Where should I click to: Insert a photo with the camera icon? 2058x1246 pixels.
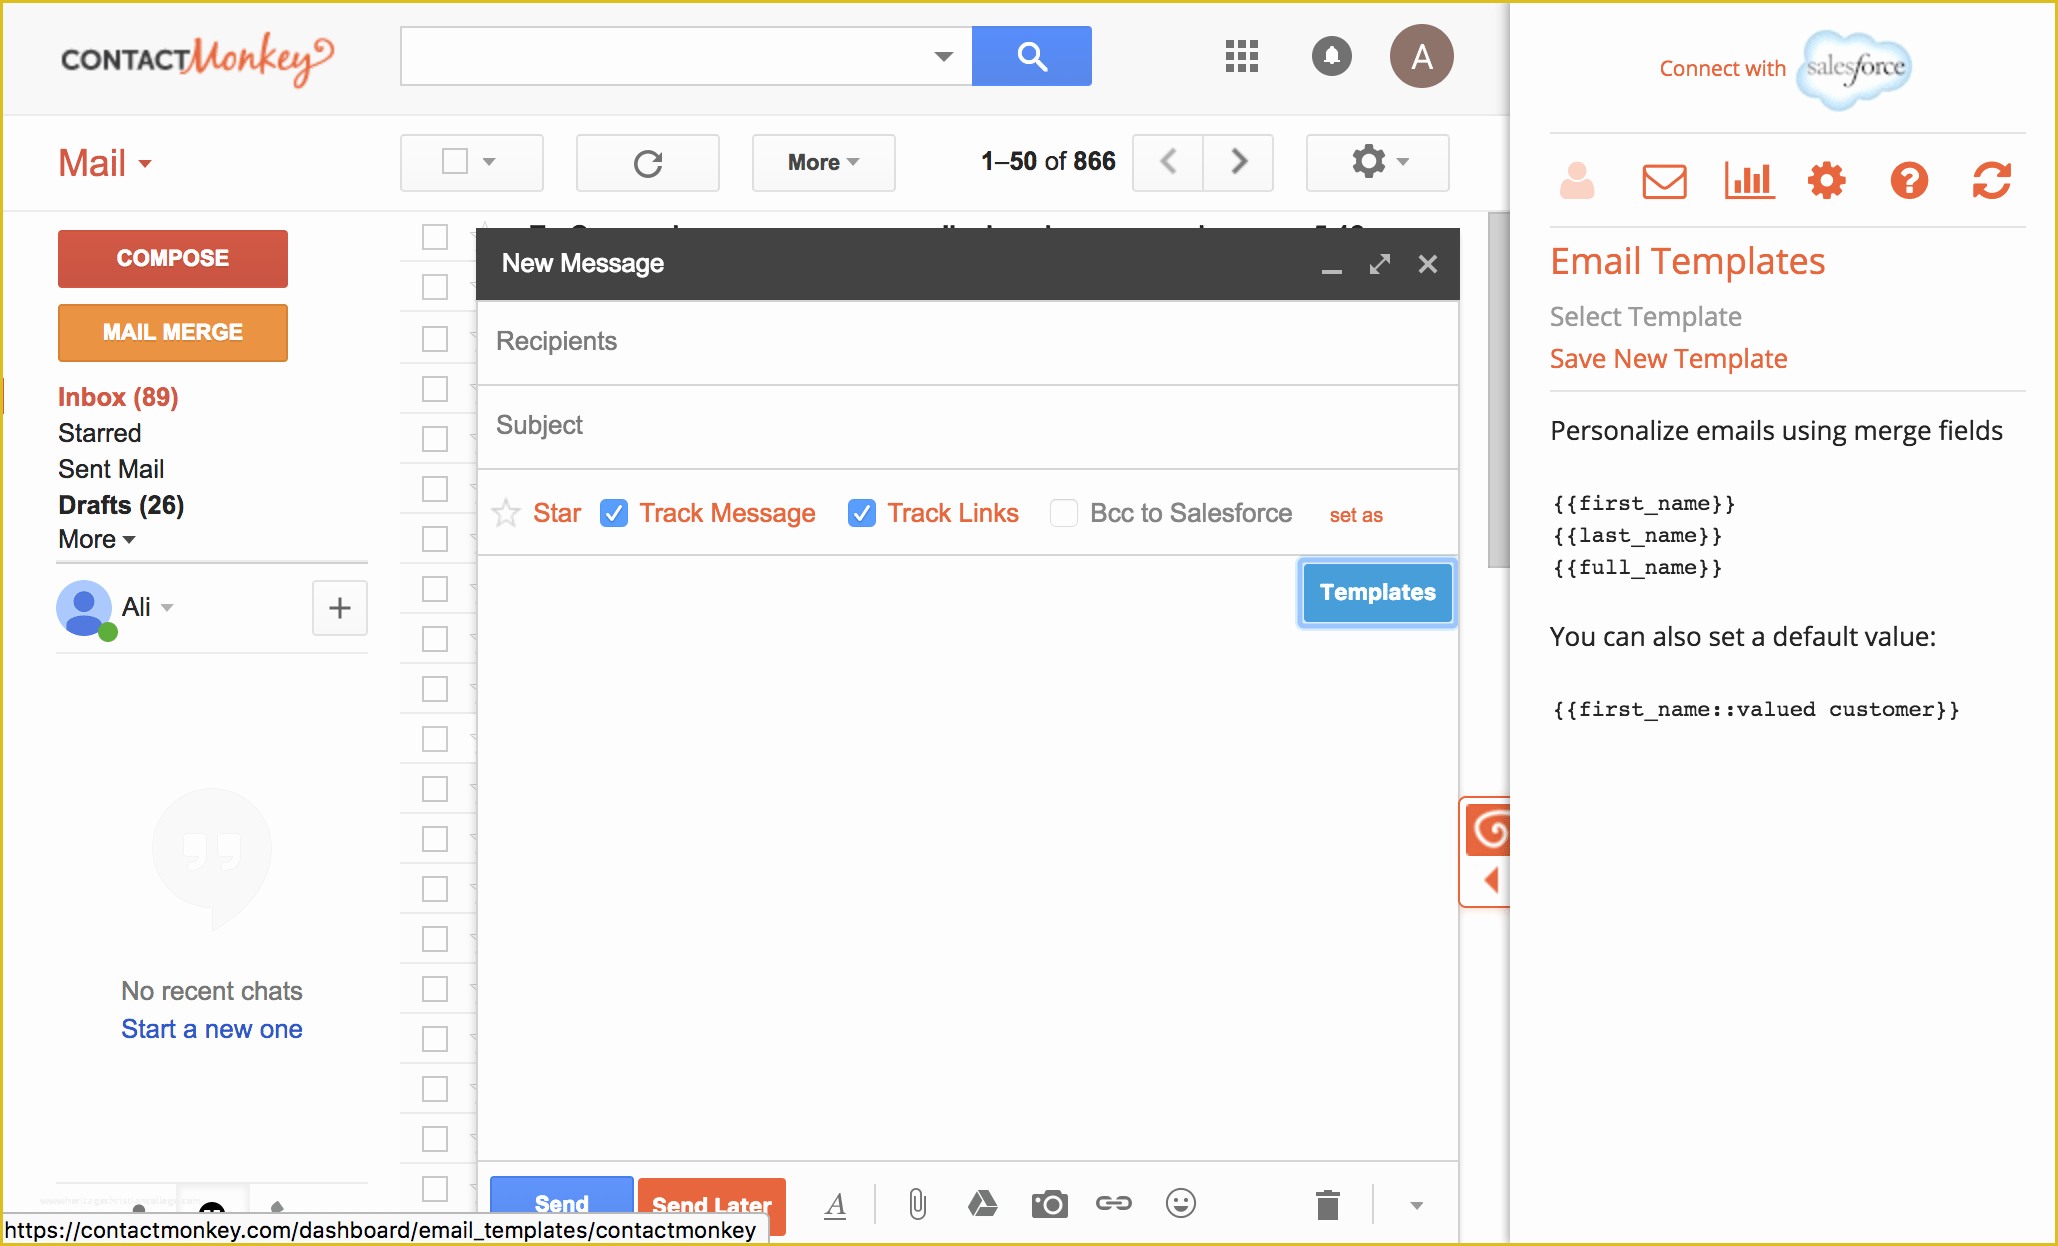1049,1204
